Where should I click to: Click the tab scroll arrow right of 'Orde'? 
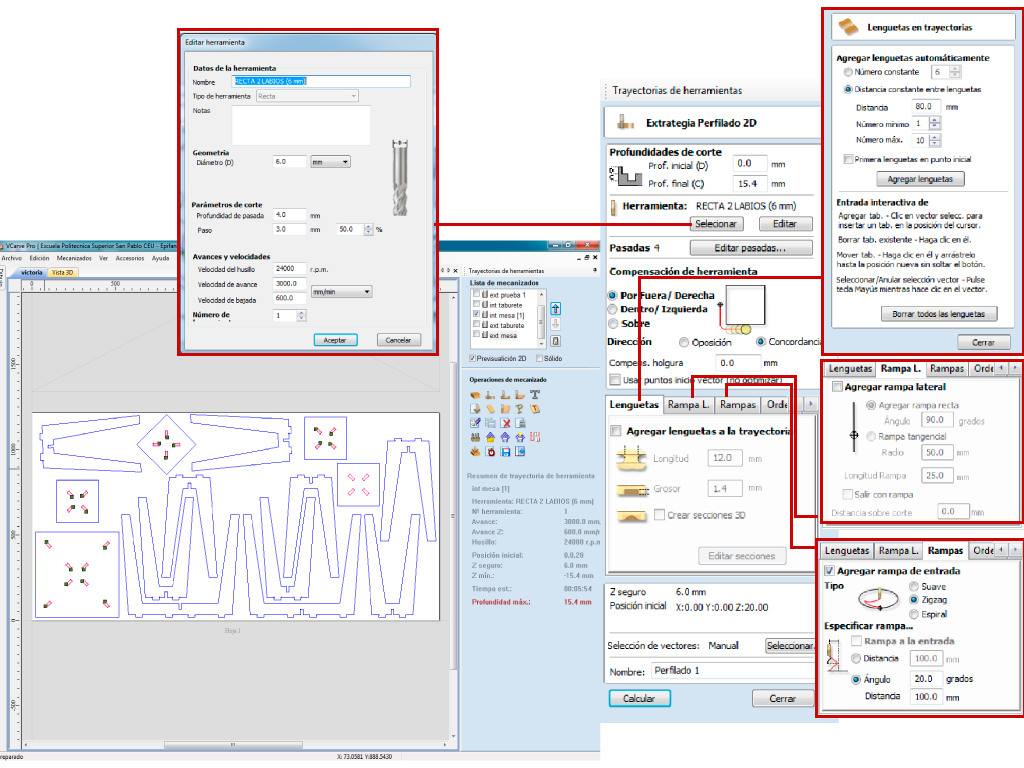click(810, 404)
